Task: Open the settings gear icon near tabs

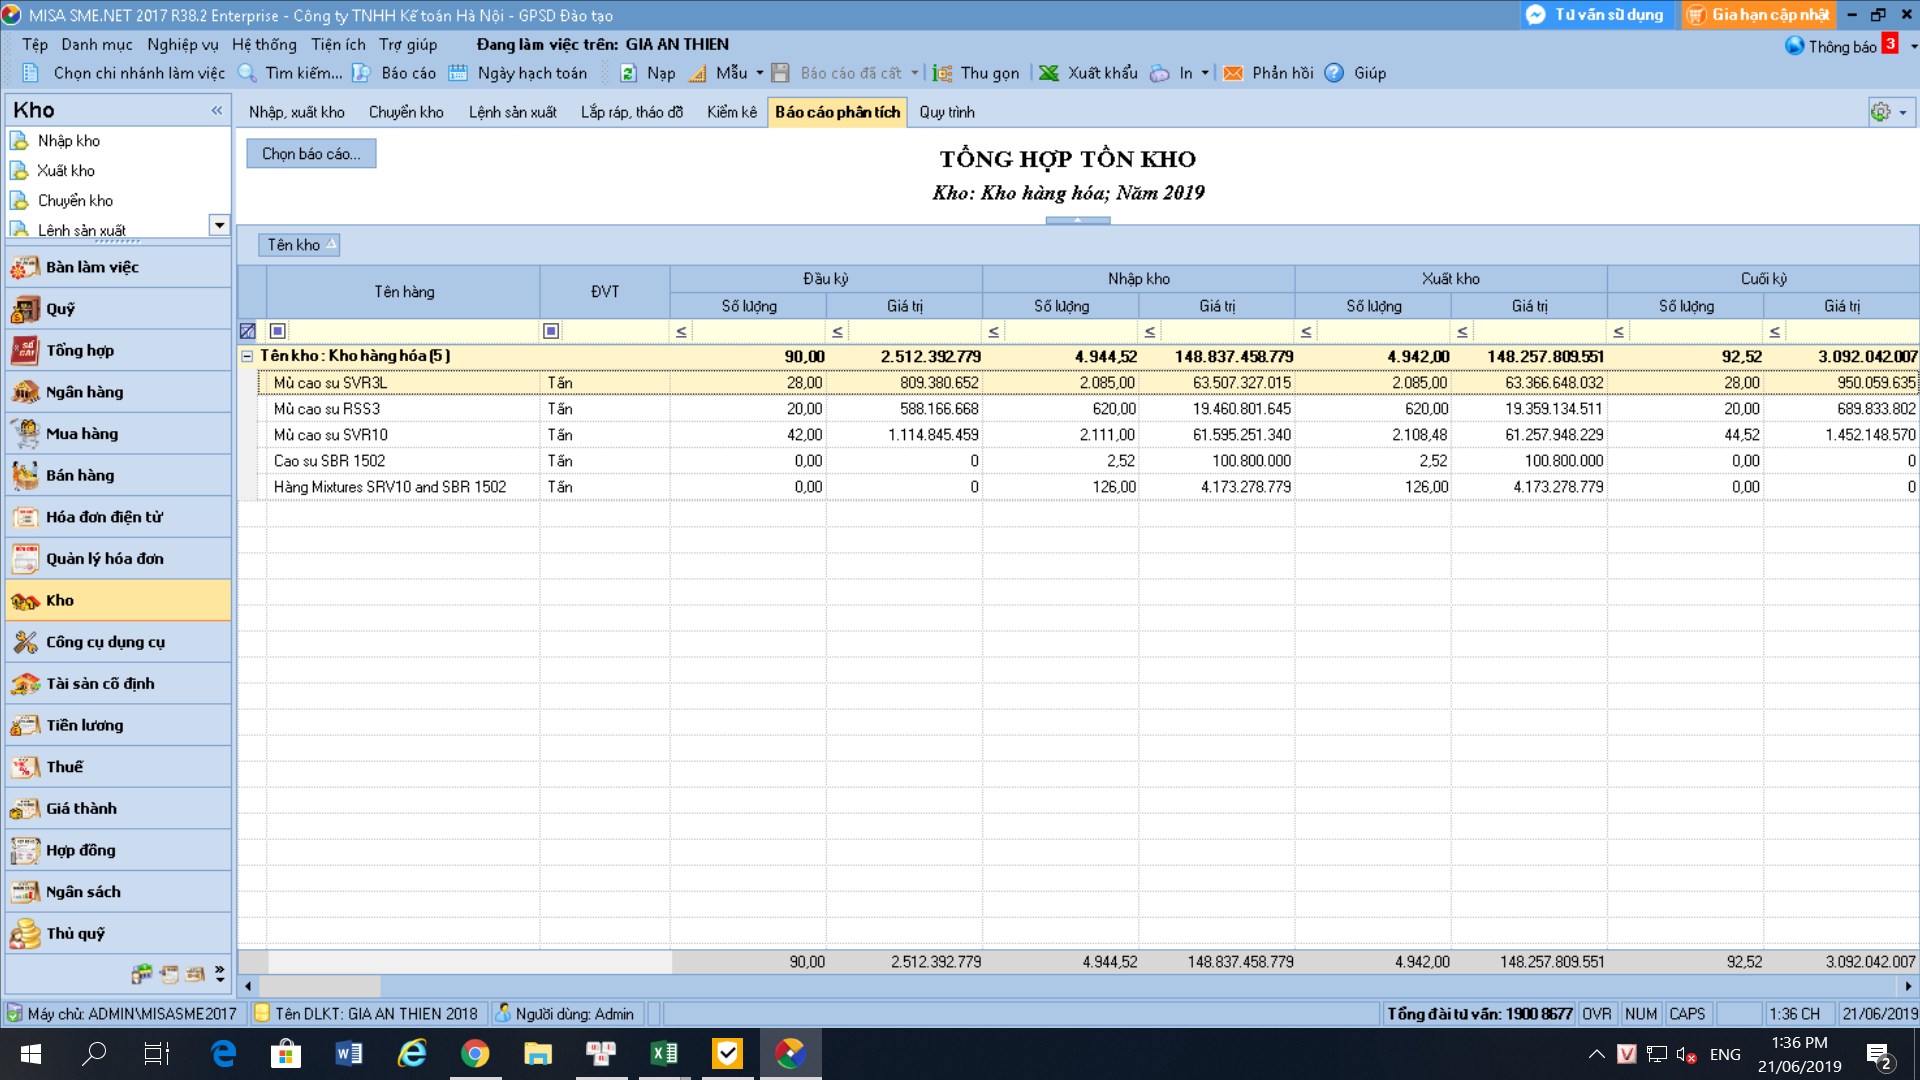Action: tap(1880, 112)
